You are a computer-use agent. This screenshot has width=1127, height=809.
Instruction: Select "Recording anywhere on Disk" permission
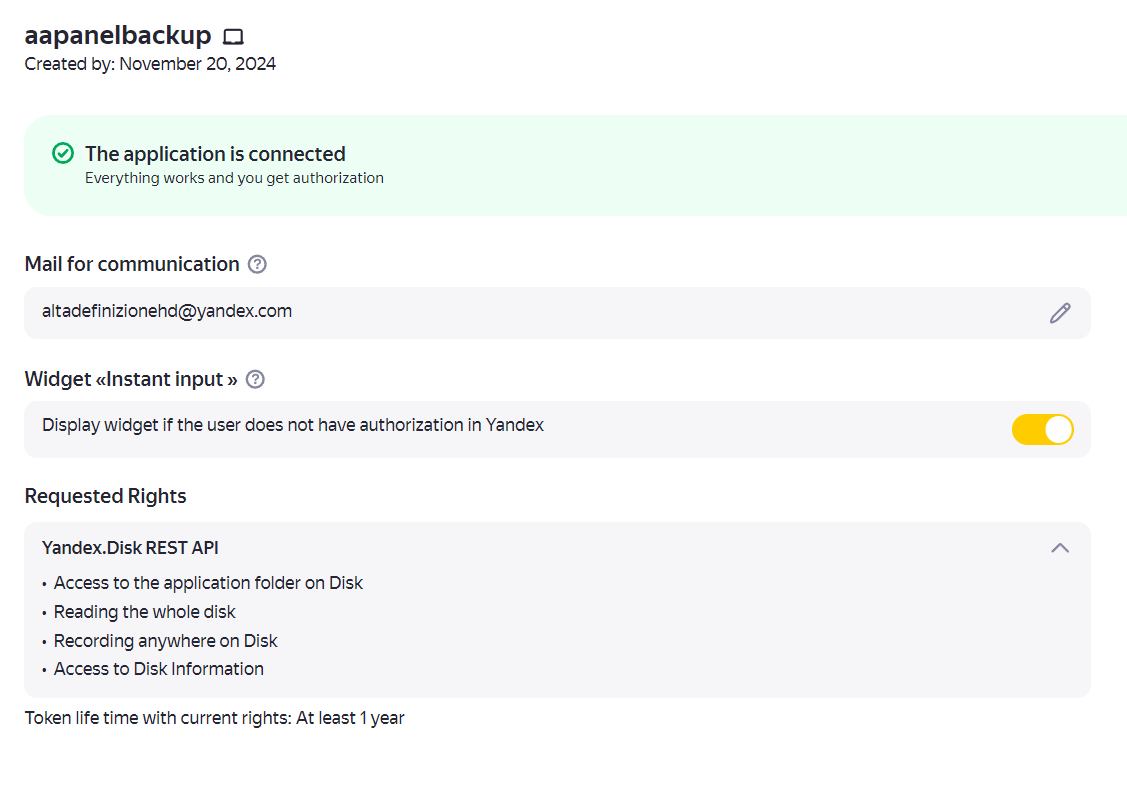(166, 641)
